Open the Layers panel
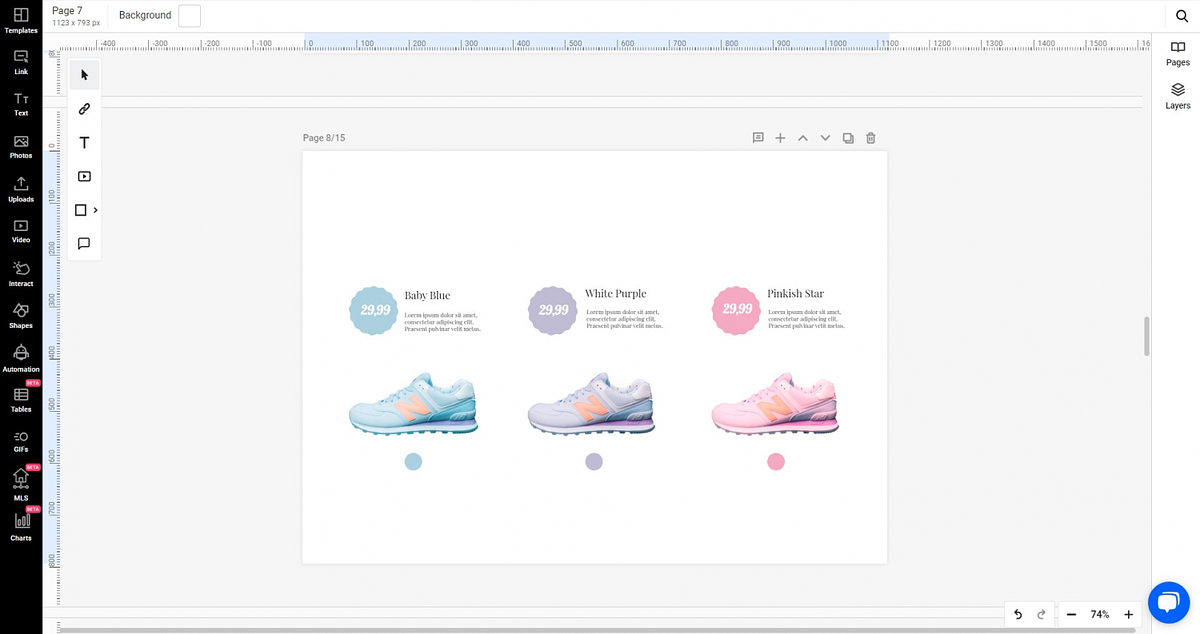This screenshot has height=634, width=1200. click(x=1177, y=96)
